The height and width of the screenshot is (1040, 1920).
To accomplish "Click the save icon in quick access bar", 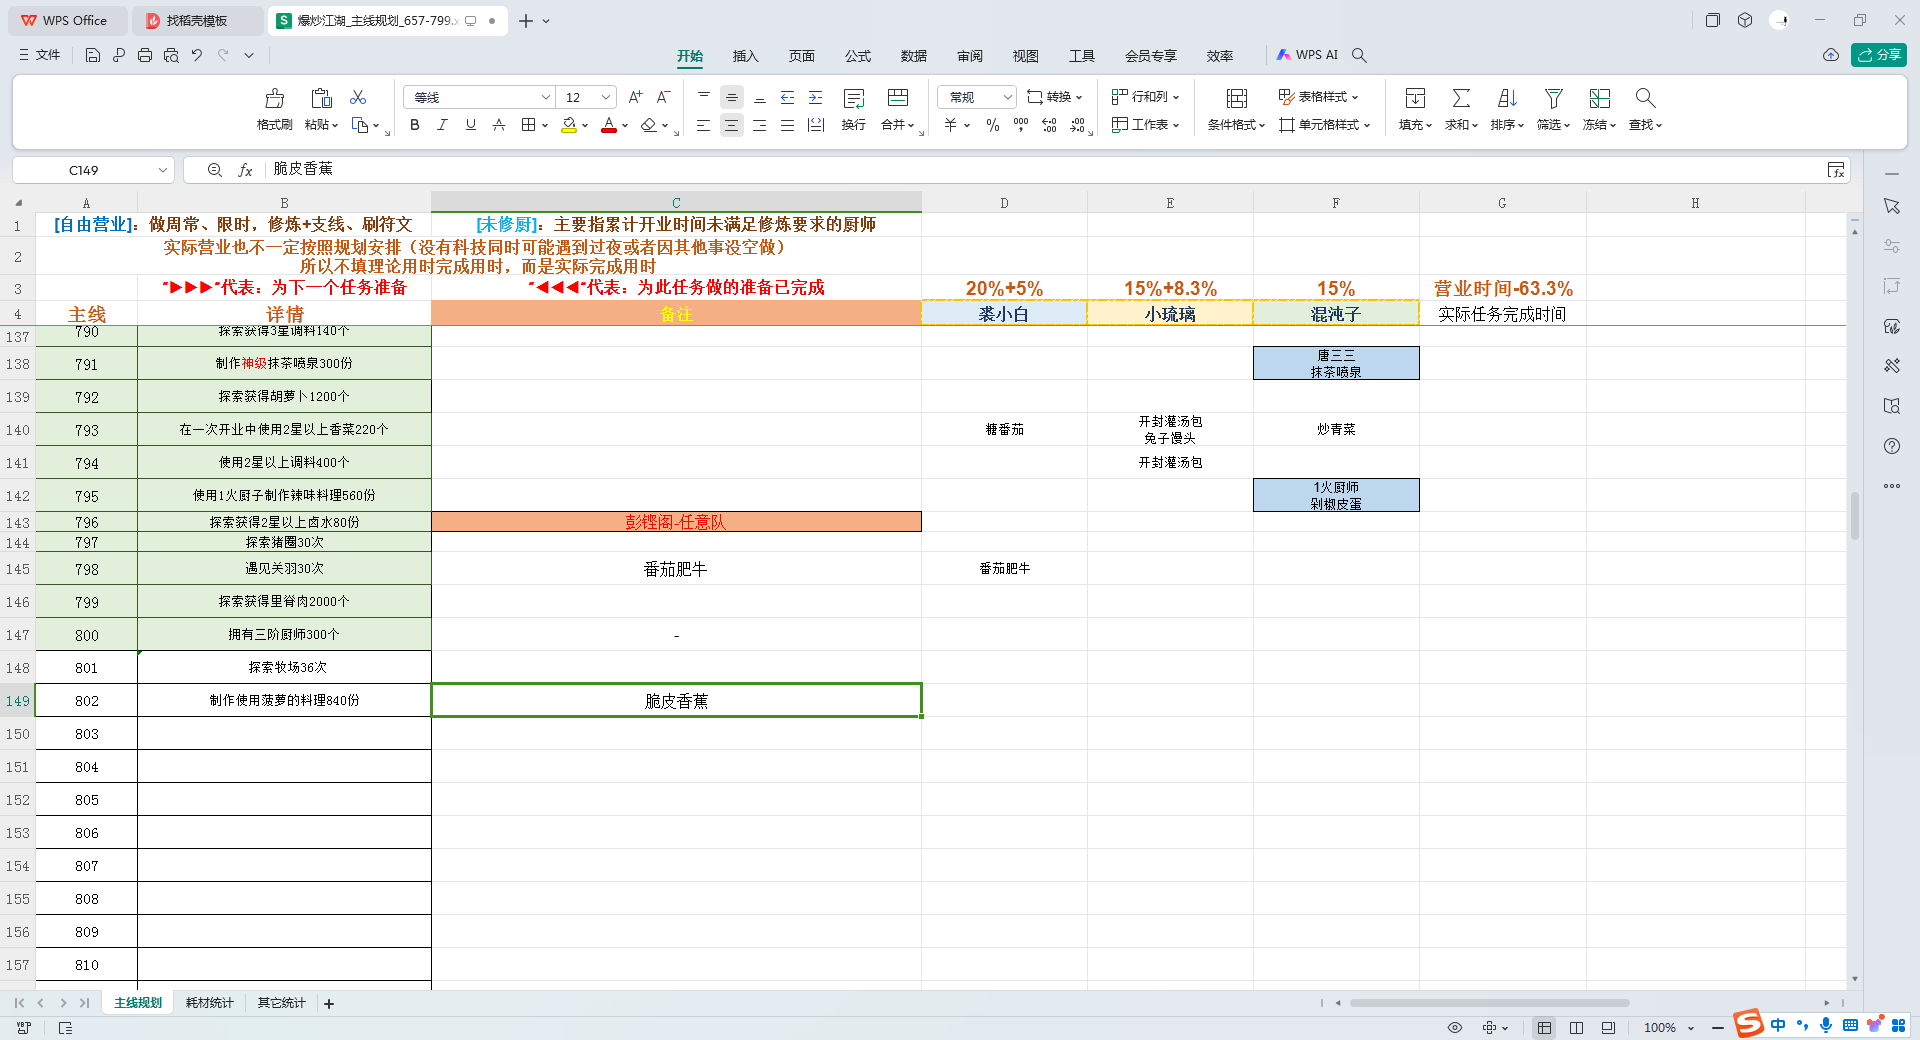I will 93,55.
